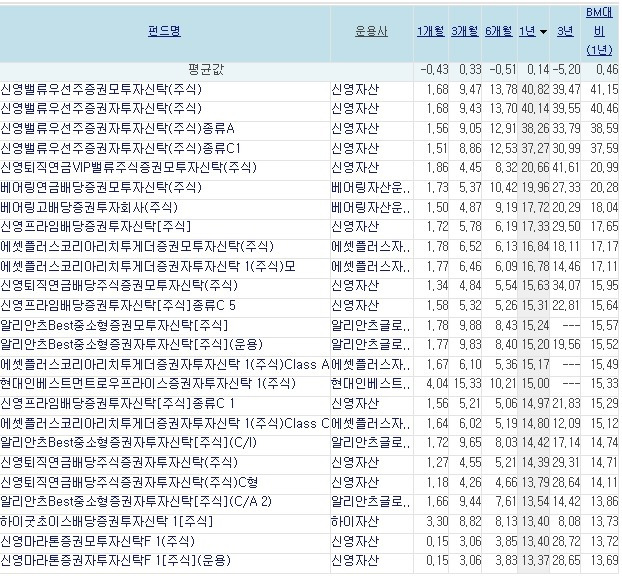Viewport: 622px width, 576px height.
Task: Sort by 3년 return column
Action: click(x=565, y=31)
